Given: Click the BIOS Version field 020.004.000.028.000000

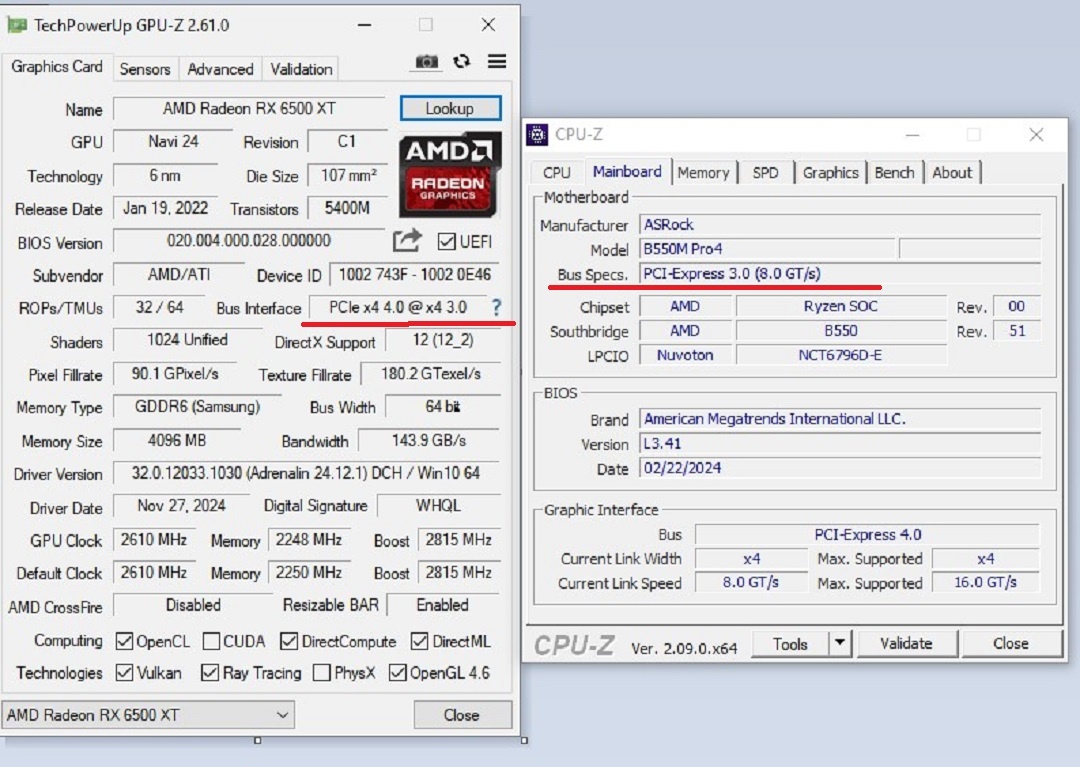Looking at the screenshot, I should pyautogui.click(x=249, y=241).
